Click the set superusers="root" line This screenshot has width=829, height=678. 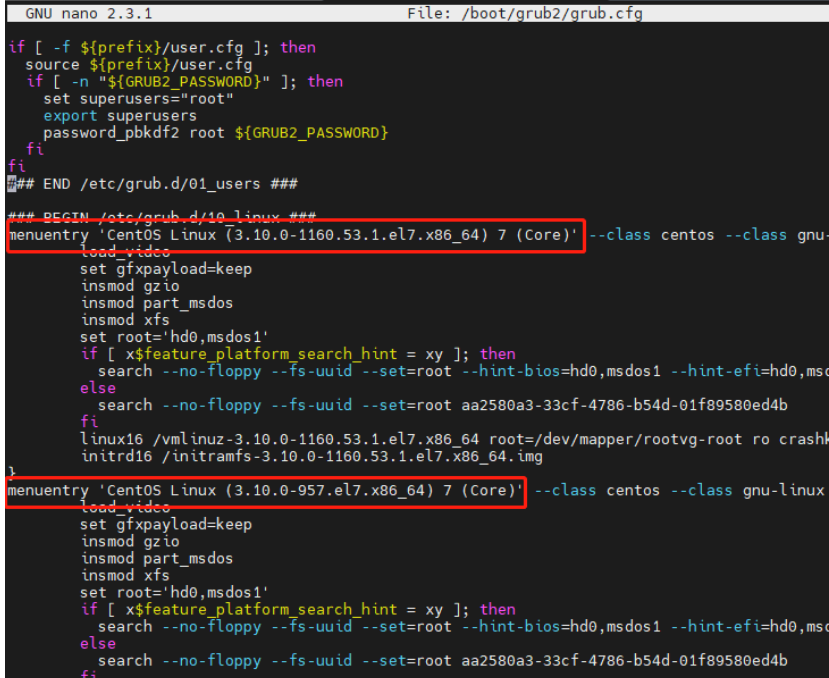pyautogui.click(x=138, y=98)
